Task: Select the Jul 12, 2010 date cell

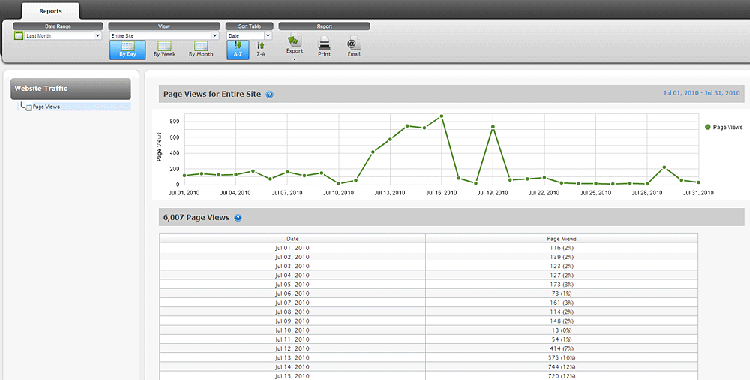Action: (x=292, y=348)
